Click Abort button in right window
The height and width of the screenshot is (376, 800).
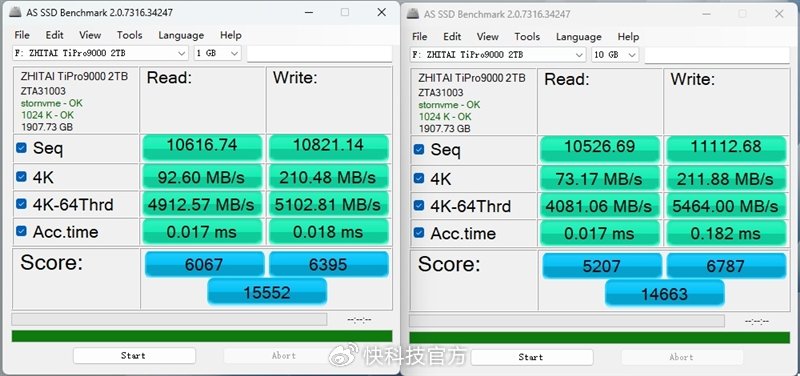click(x=681, y=357)
